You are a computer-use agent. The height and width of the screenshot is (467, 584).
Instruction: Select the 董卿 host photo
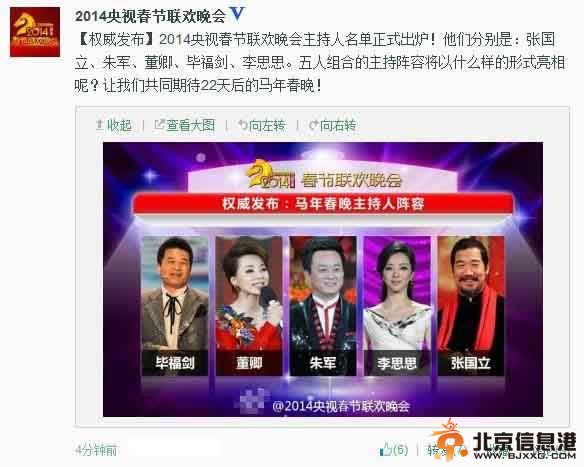(x=249, y=306)
